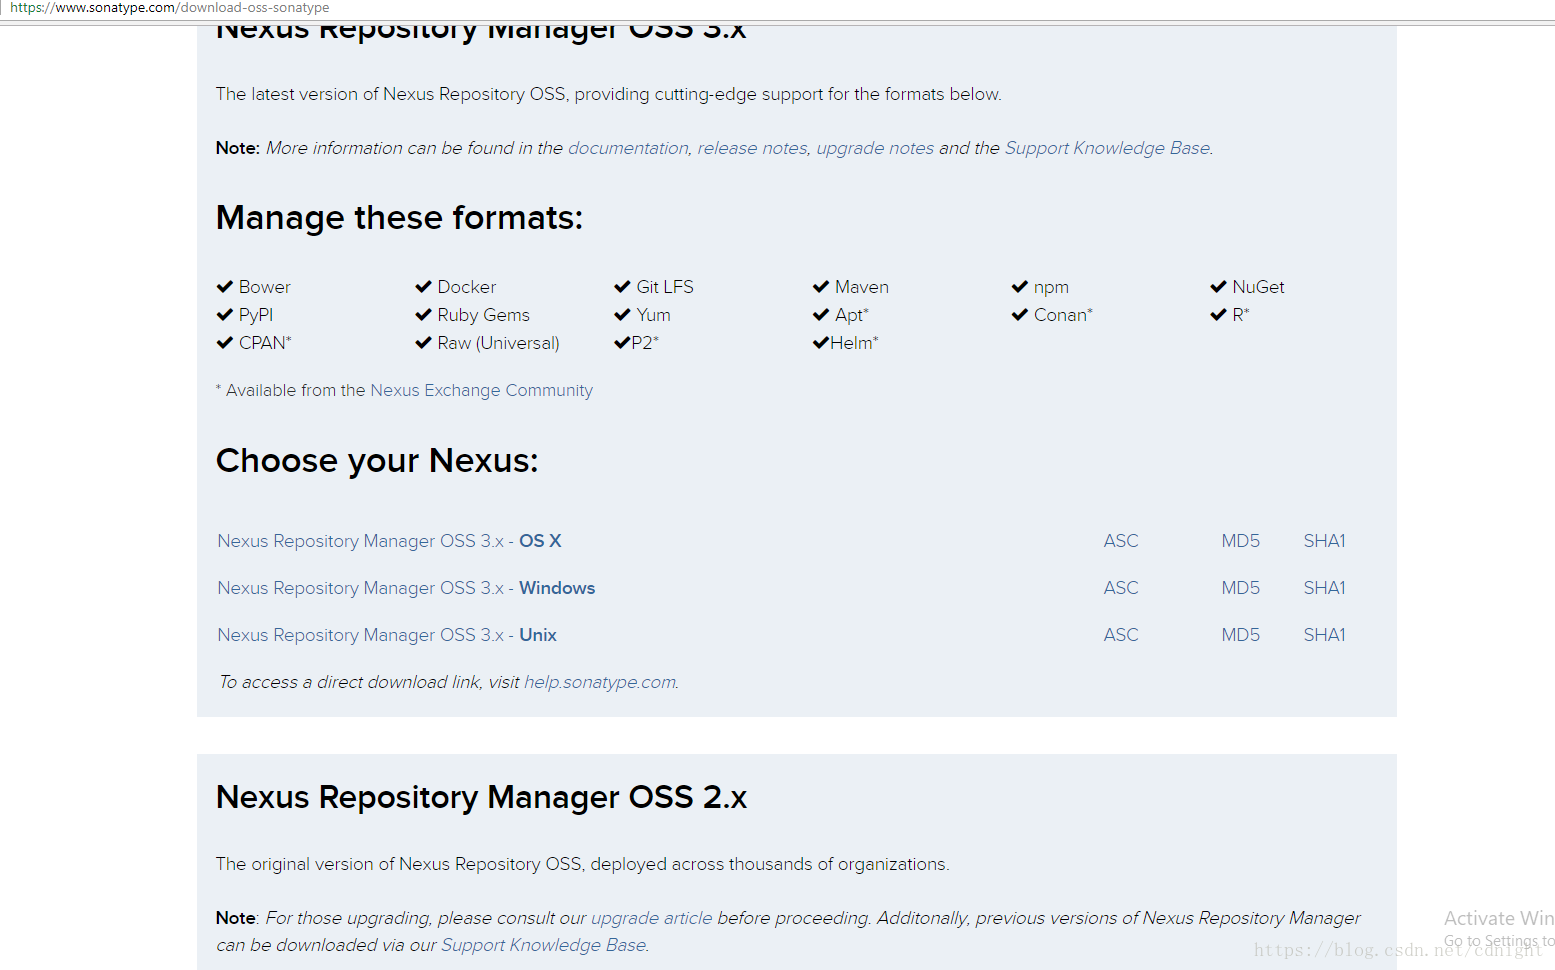Open the SHA1 checksum for Unix
Screen dimensions: 1555x970
click(1324, 635)
